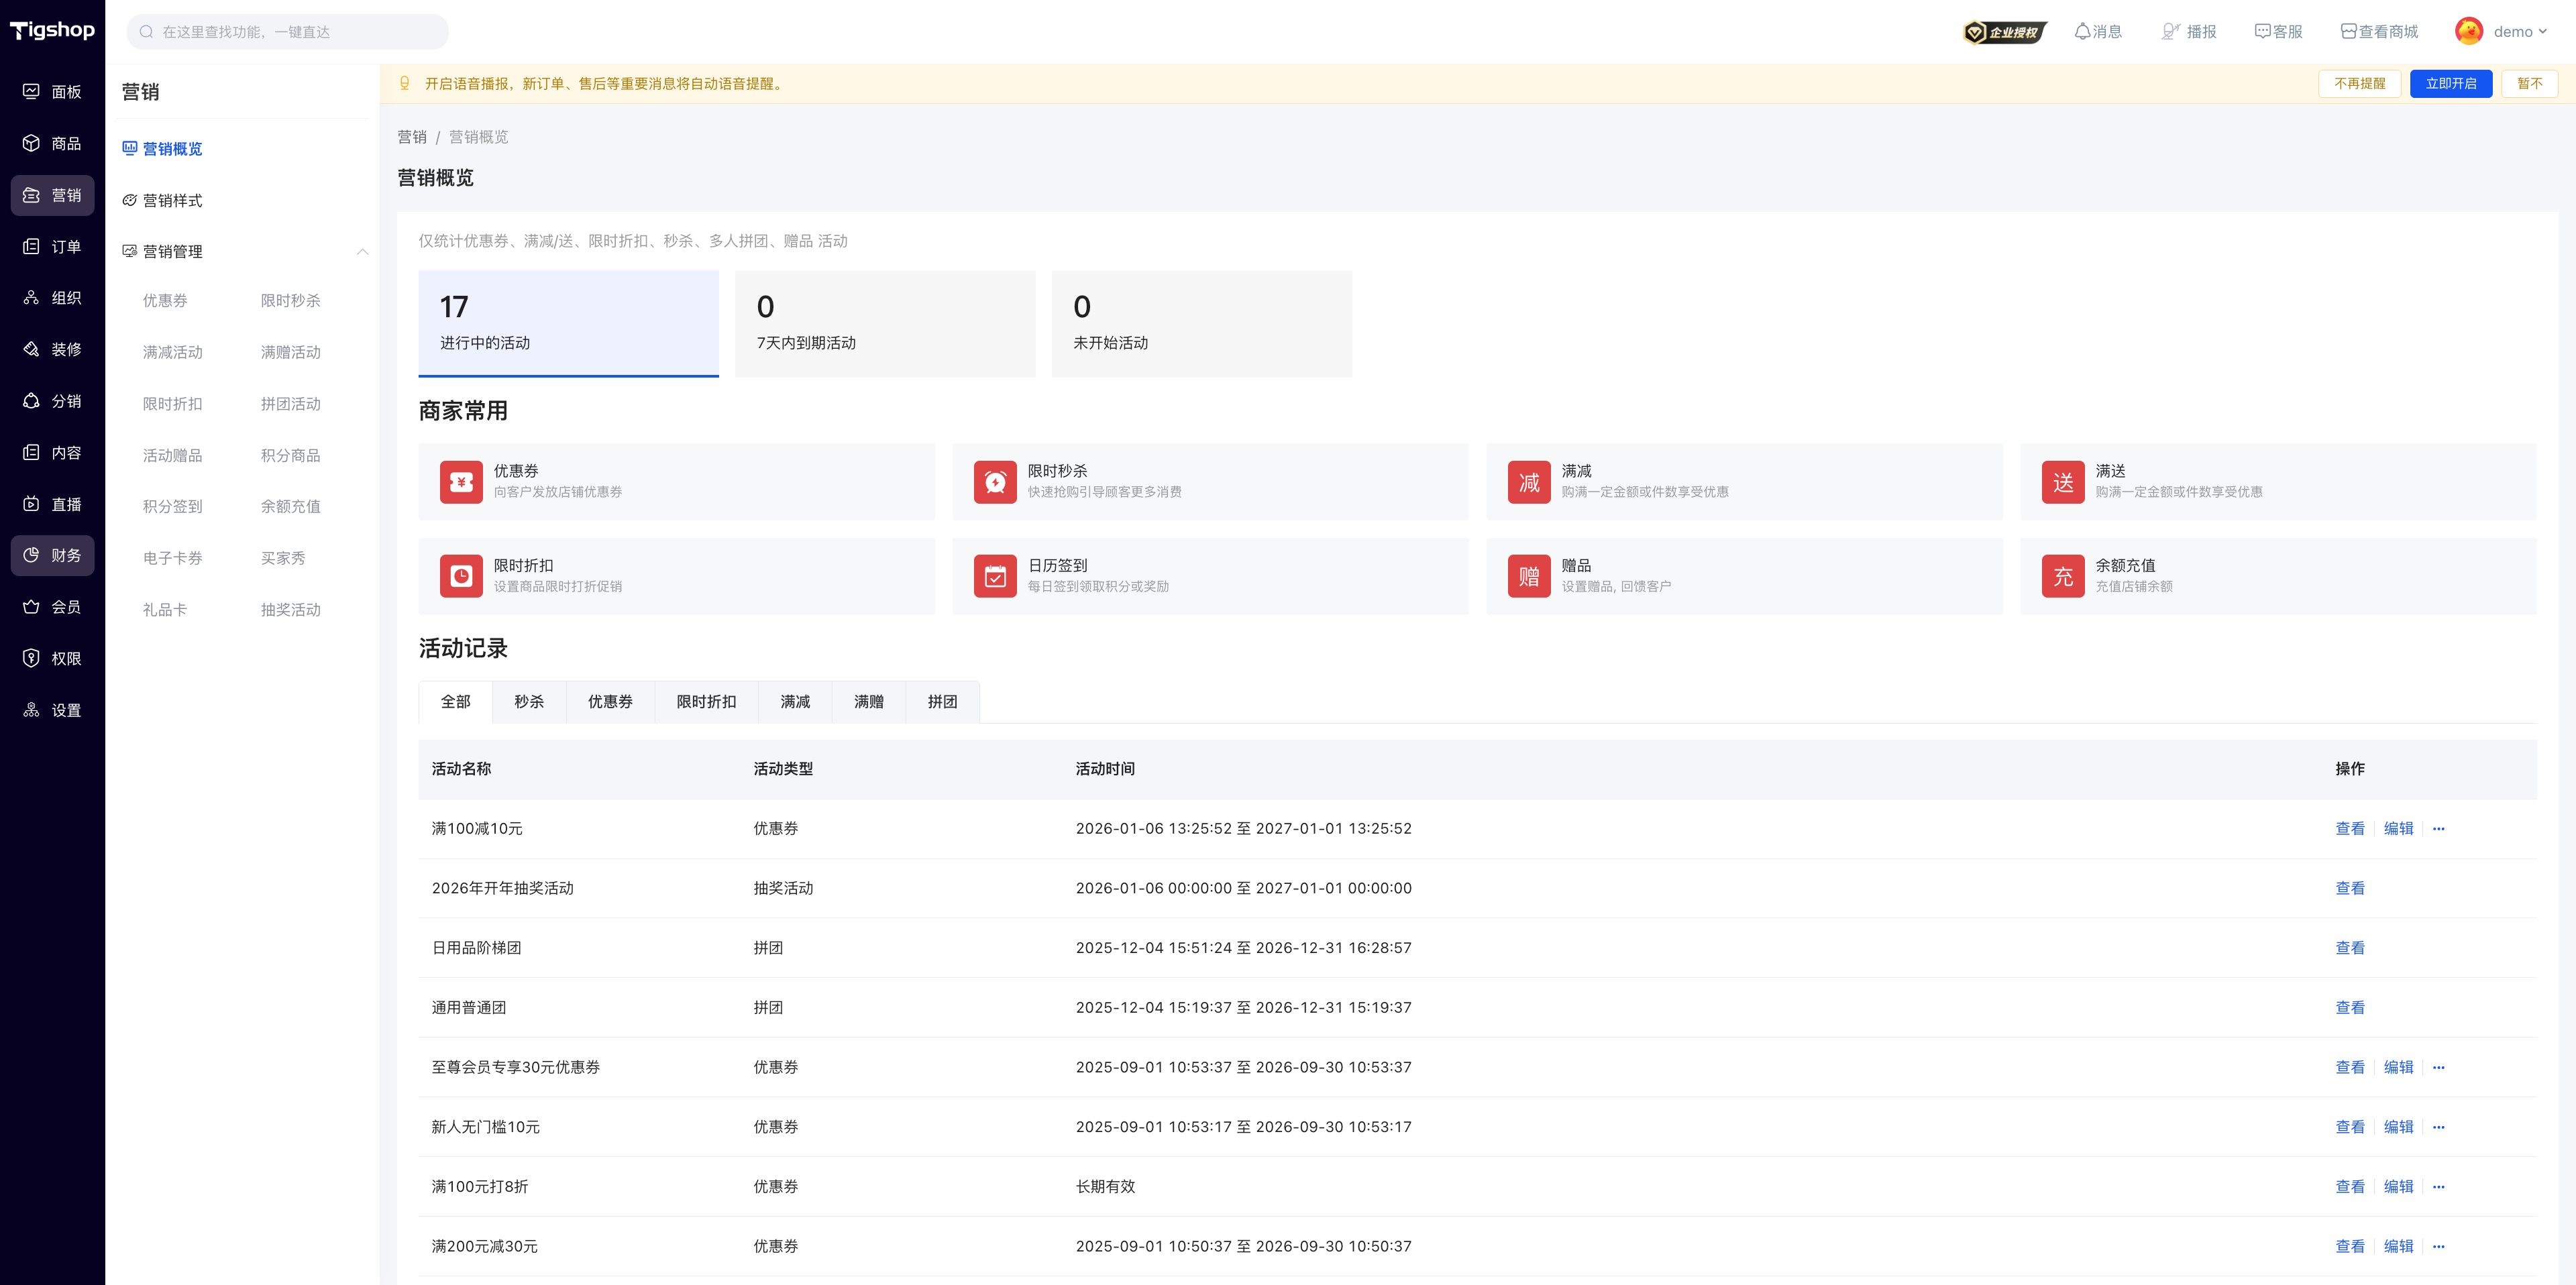Screen dimensions: 2576x1285
Task: Collapse the 营销管理 menu chevron
Action: coord(362,252)
